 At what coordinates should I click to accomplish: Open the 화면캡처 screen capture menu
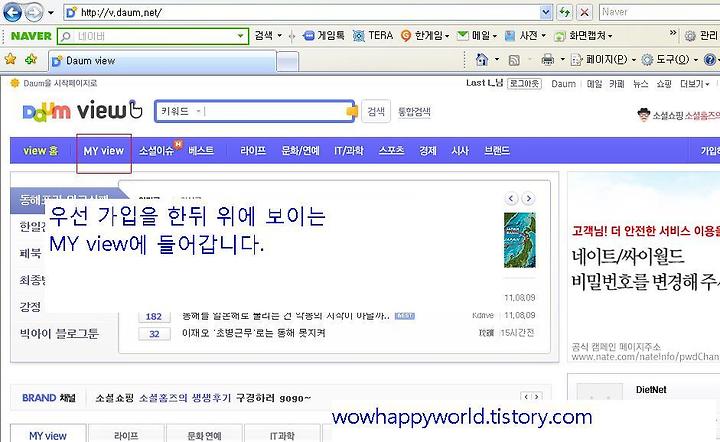click(x=583, y=35)
